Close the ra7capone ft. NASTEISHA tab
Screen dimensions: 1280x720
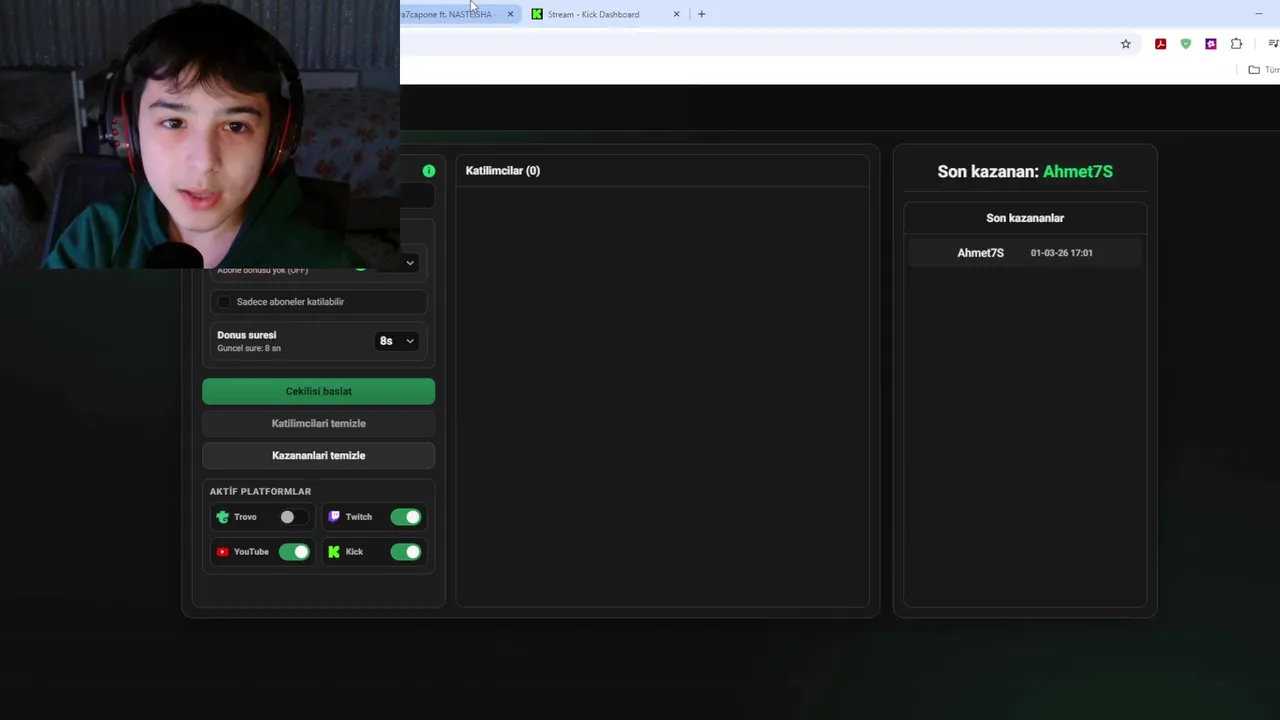(510, 14)
